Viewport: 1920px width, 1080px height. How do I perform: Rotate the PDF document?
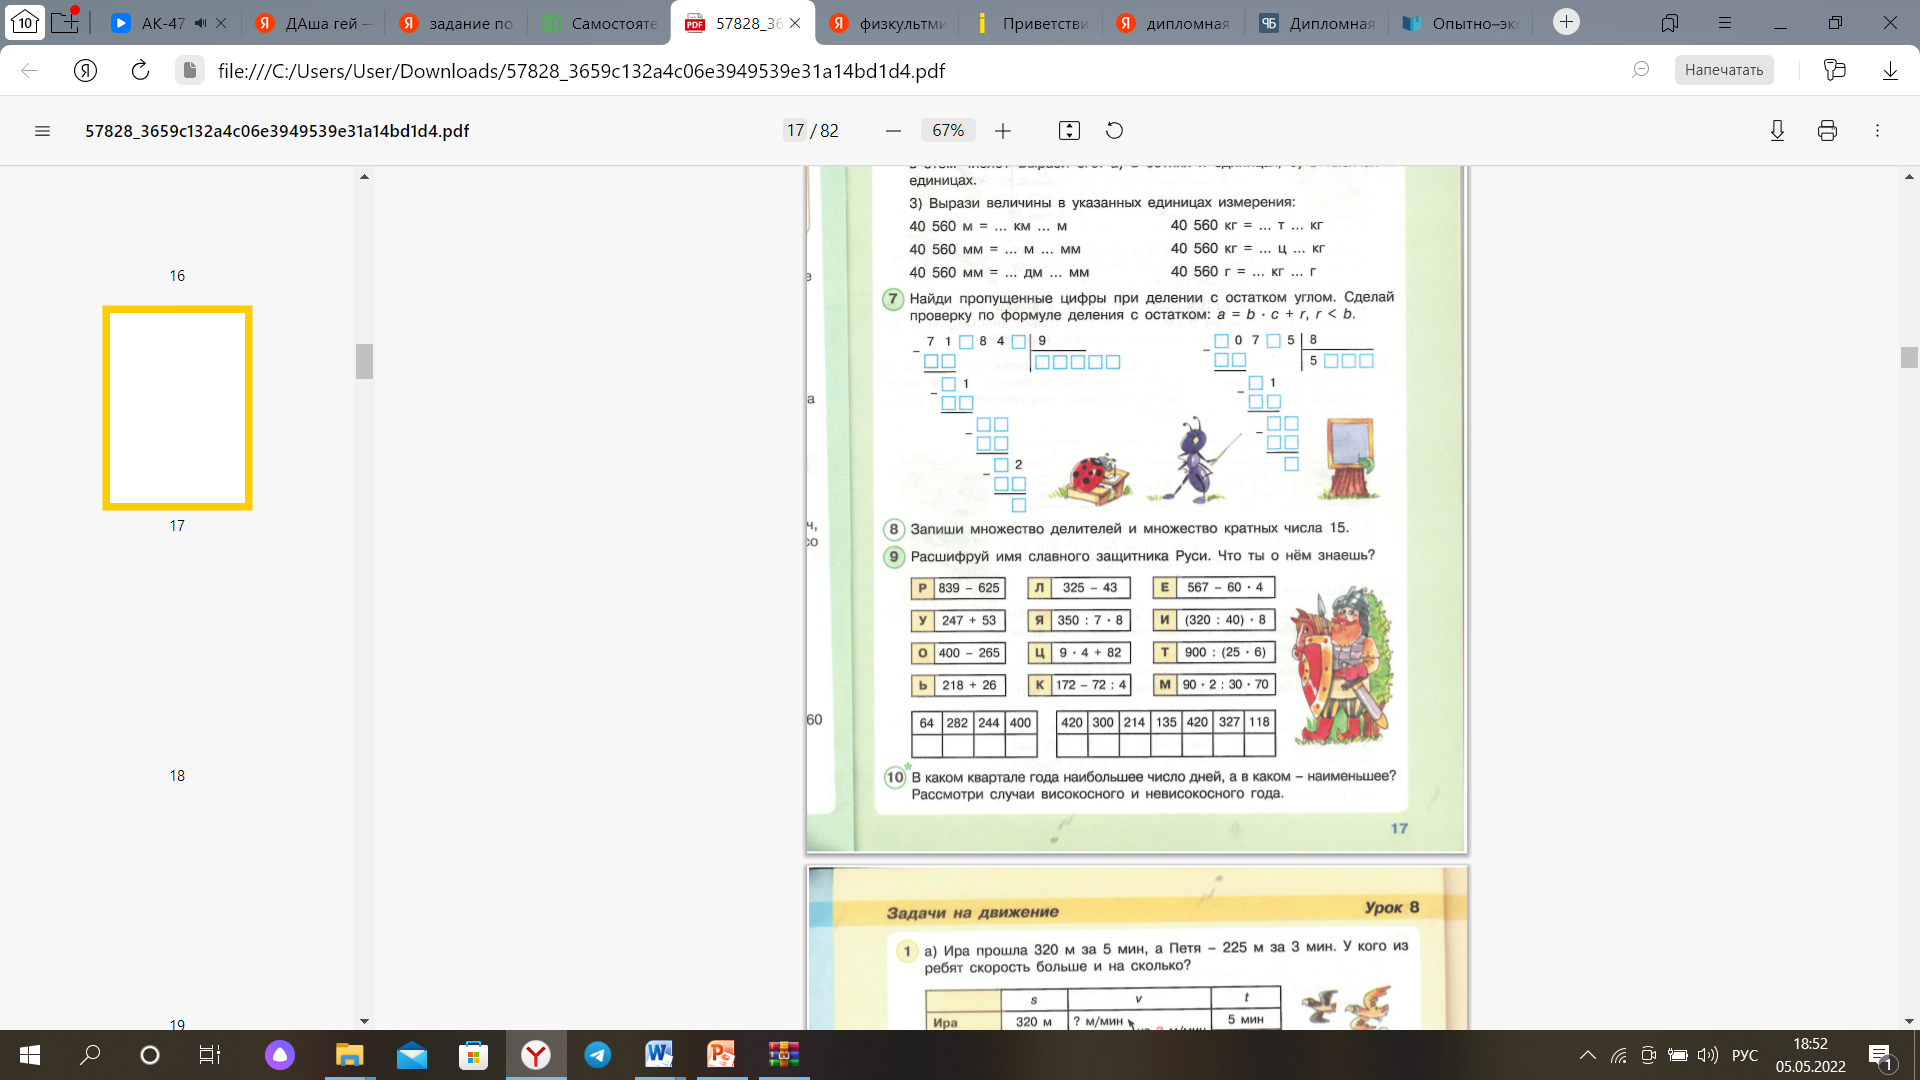1114,131
